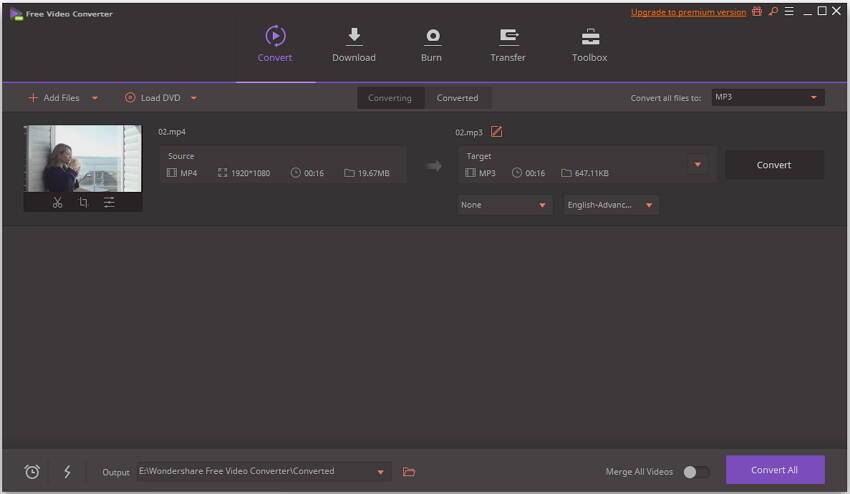Open the Convert tab
Image resolution: width=850 pixels, height=494 pixels.
[275, 44]
